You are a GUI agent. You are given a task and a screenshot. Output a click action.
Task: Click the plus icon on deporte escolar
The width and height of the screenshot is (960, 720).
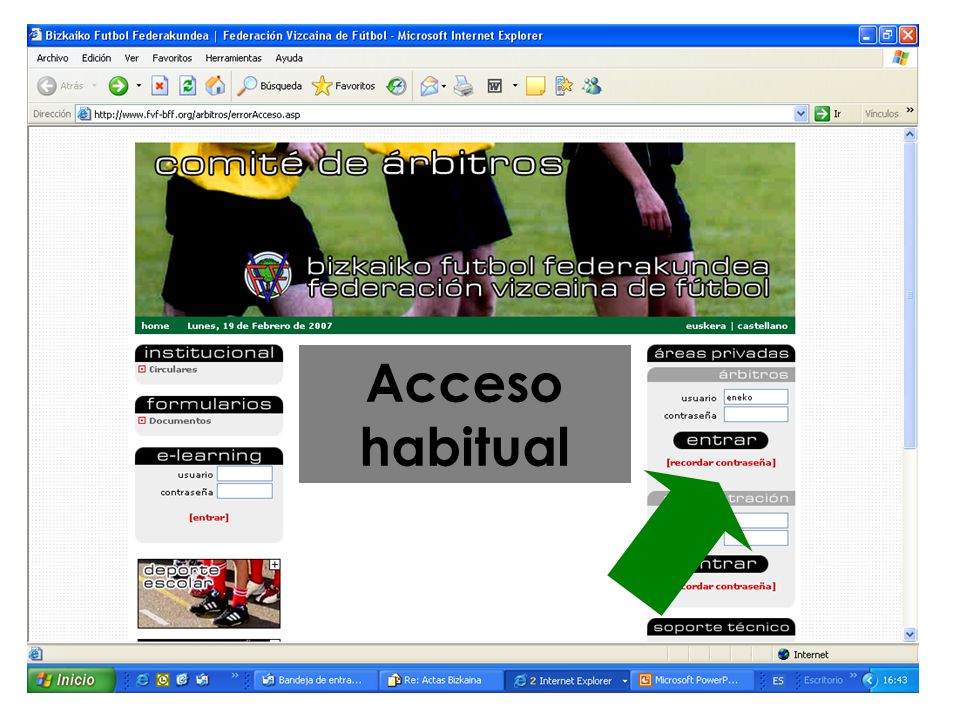(x=274, y=564)
